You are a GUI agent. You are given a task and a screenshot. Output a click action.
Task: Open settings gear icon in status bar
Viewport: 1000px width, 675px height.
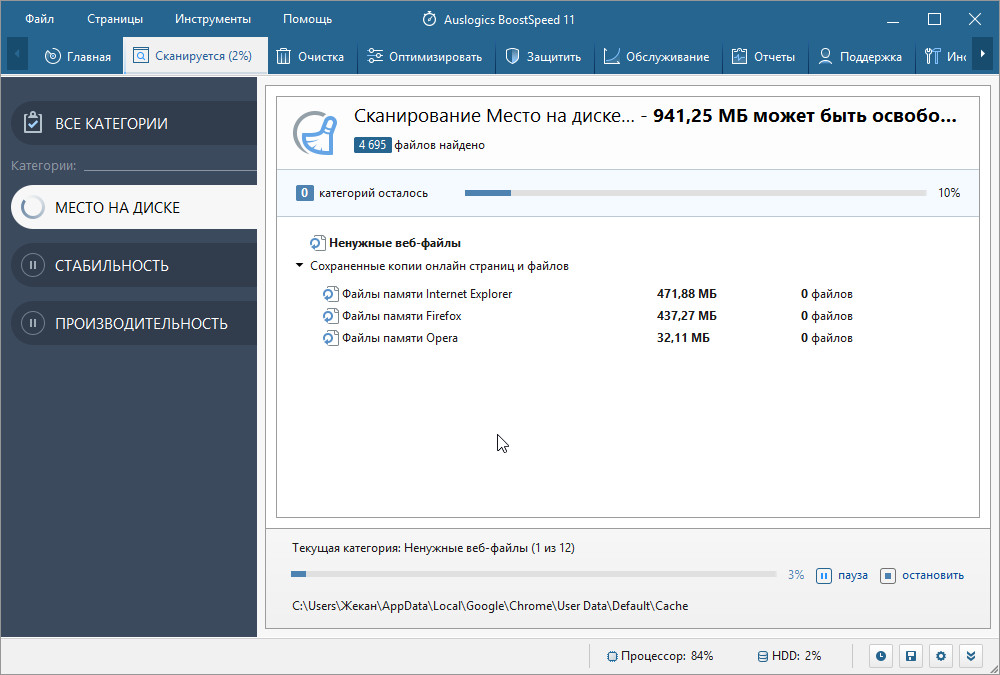point(941,656)
